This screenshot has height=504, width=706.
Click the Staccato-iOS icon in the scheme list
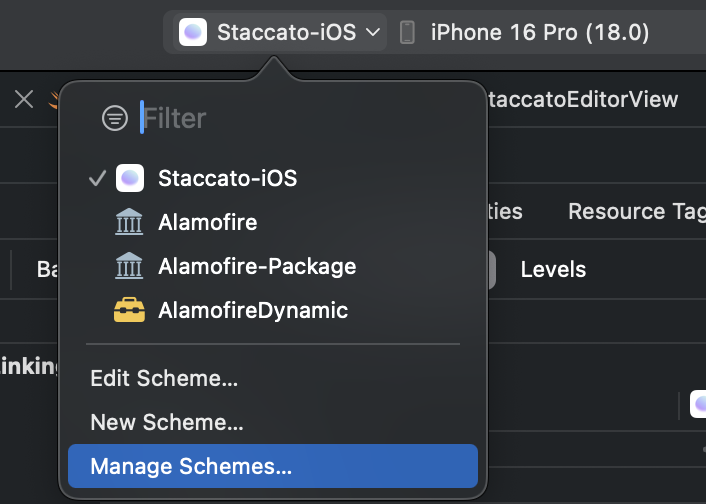pyautogui.click(x=130, y=178)
